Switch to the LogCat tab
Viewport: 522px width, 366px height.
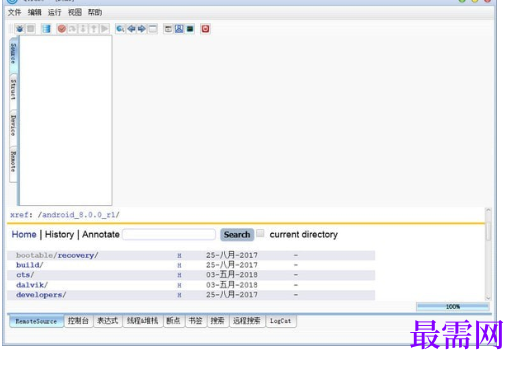point(281,321)
